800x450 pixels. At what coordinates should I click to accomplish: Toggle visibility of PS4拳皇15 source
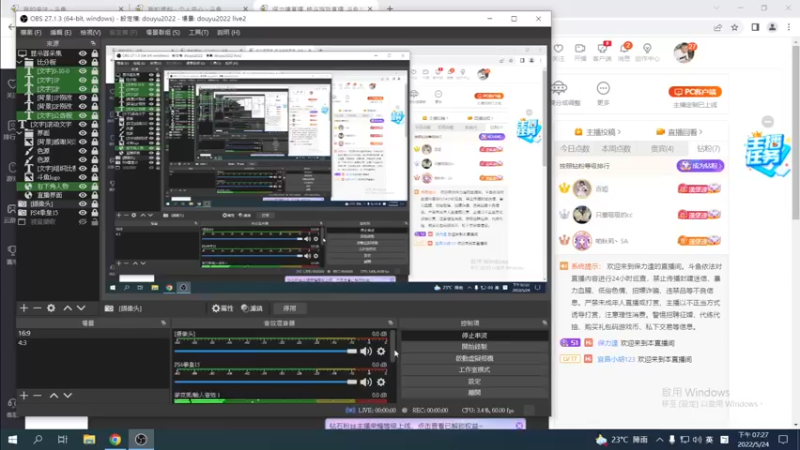83,213
